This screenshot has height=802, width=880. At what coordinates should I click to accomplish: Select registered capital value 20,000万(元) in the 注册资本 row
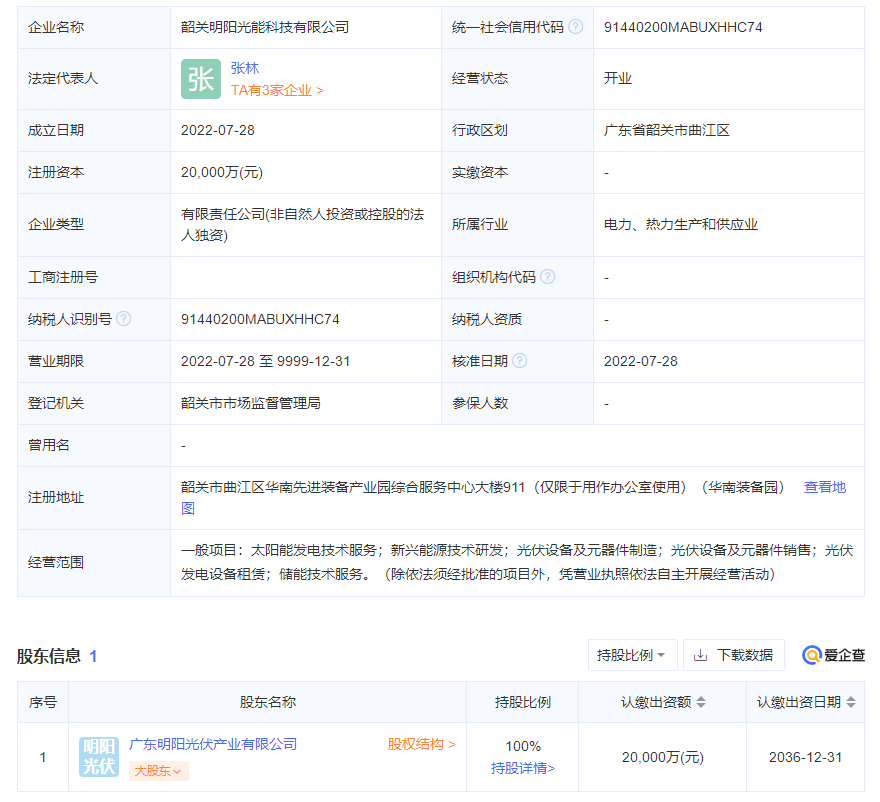click(222, 172)
